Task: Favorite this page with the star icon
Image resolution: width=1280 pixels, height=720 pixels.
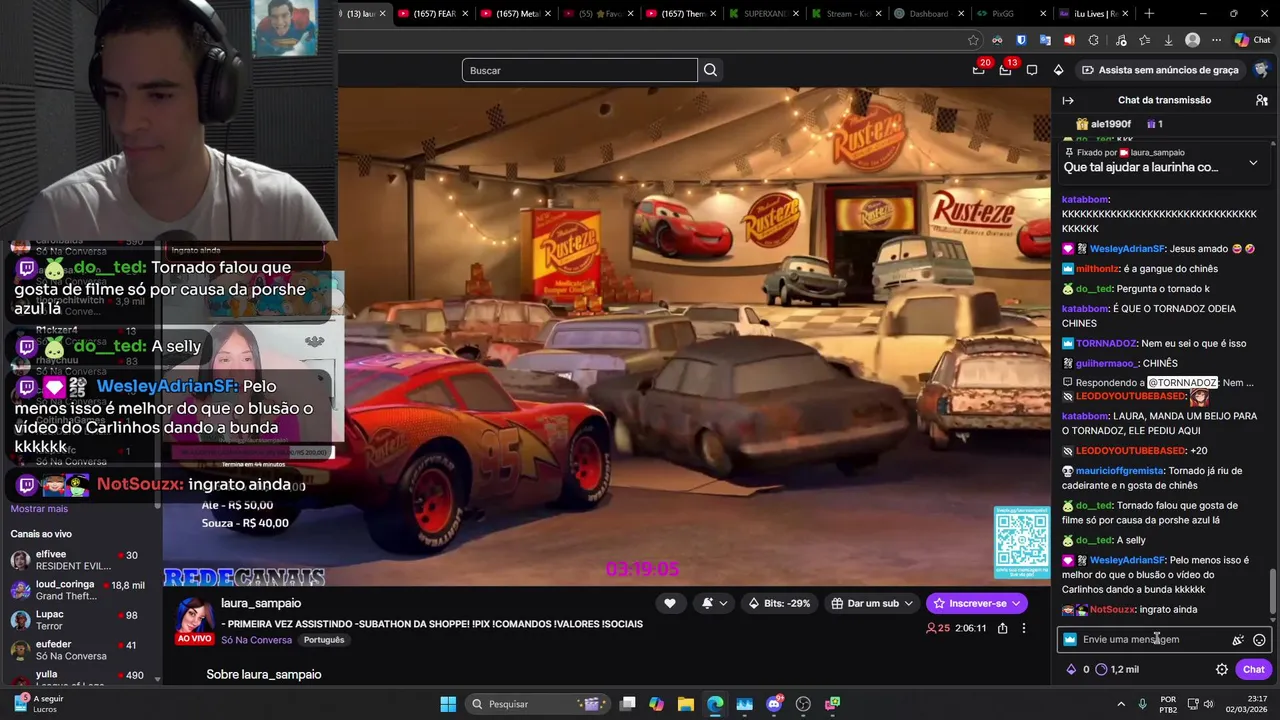Action: tap(973, 40)
